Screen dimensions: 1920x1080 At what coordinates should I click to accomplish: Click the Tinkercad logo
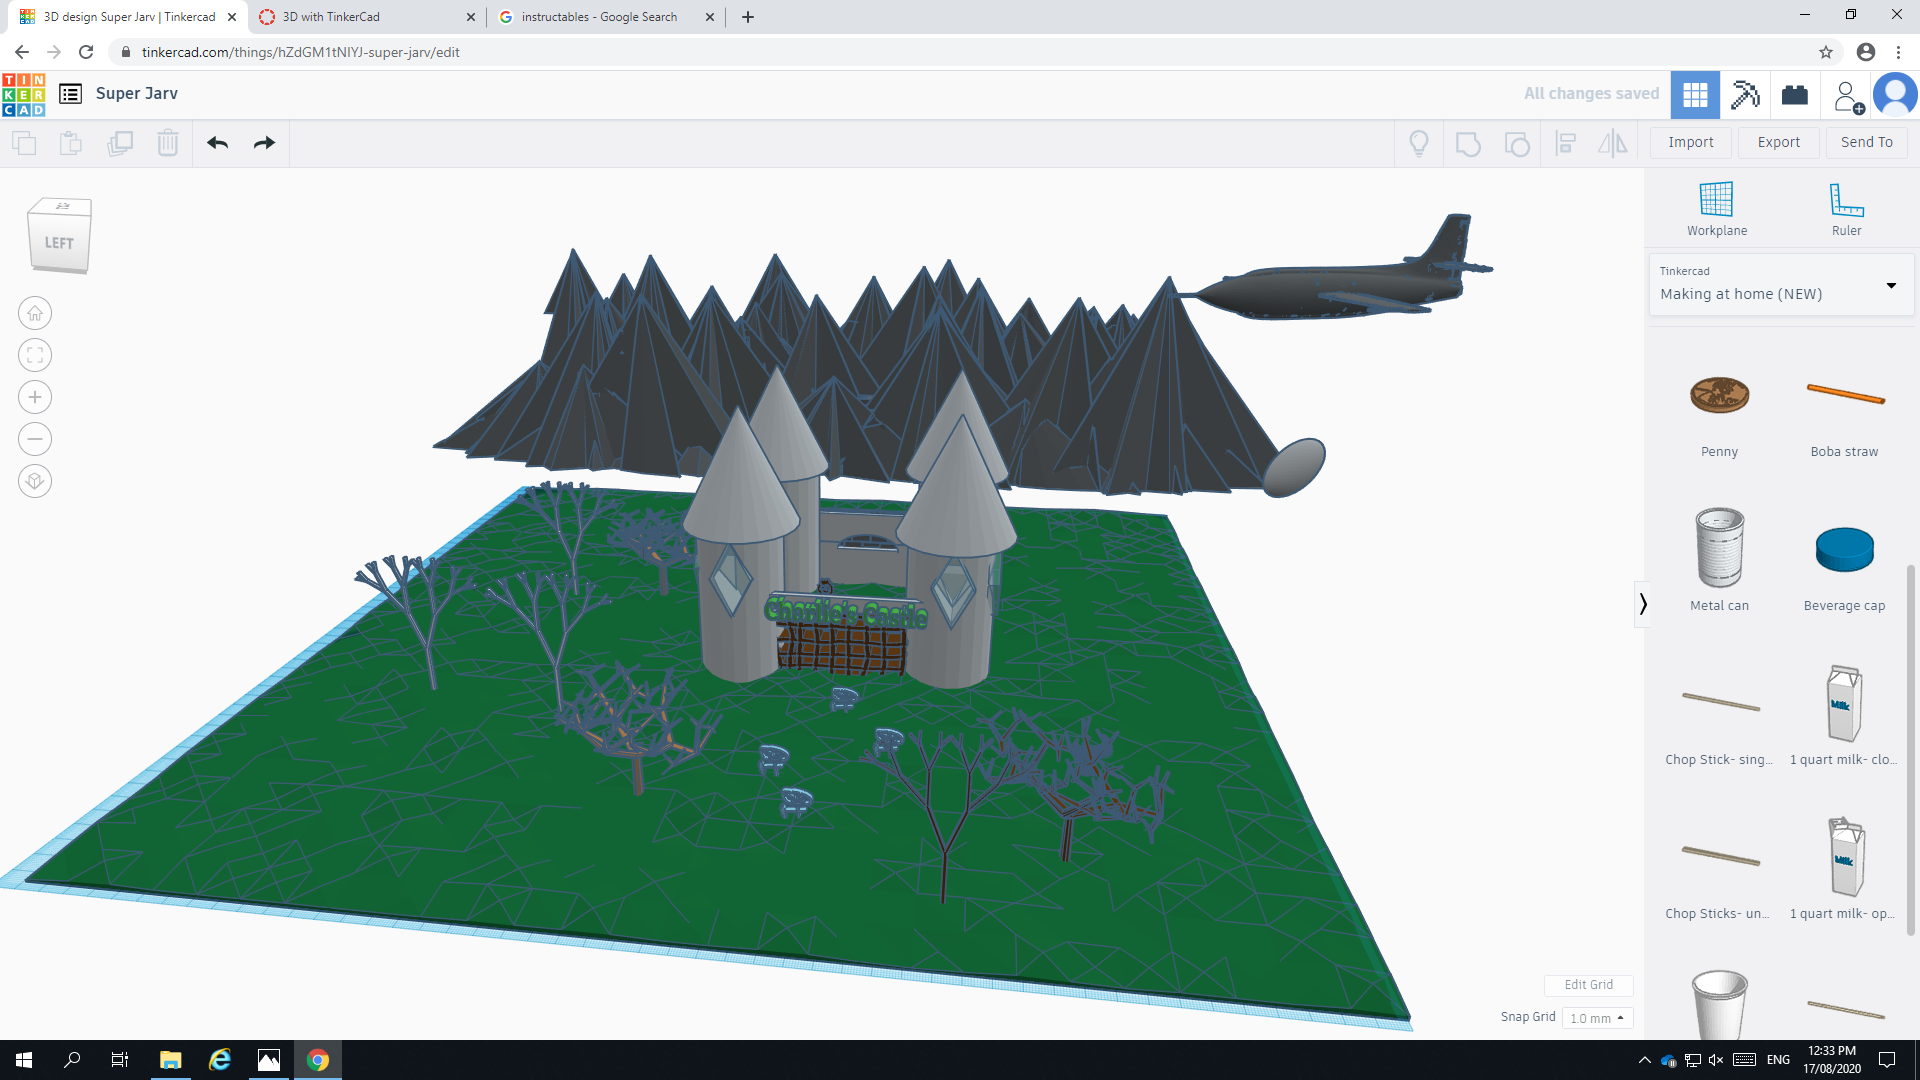24,94
